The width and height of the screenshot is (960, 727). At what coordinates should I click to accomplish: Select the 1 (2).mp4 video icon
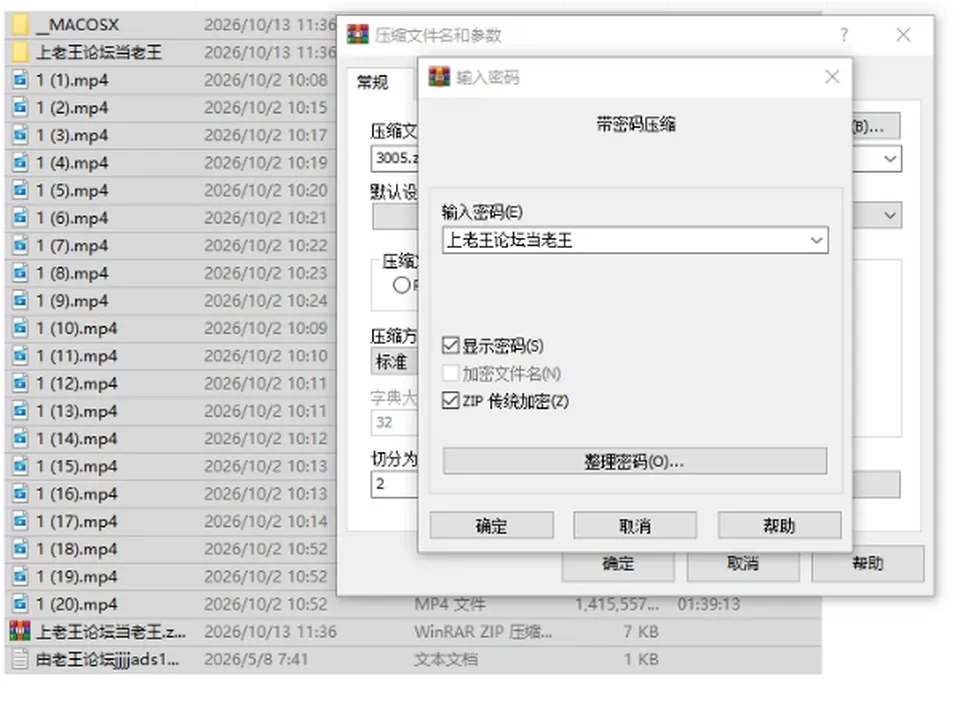tap(20, 107)
